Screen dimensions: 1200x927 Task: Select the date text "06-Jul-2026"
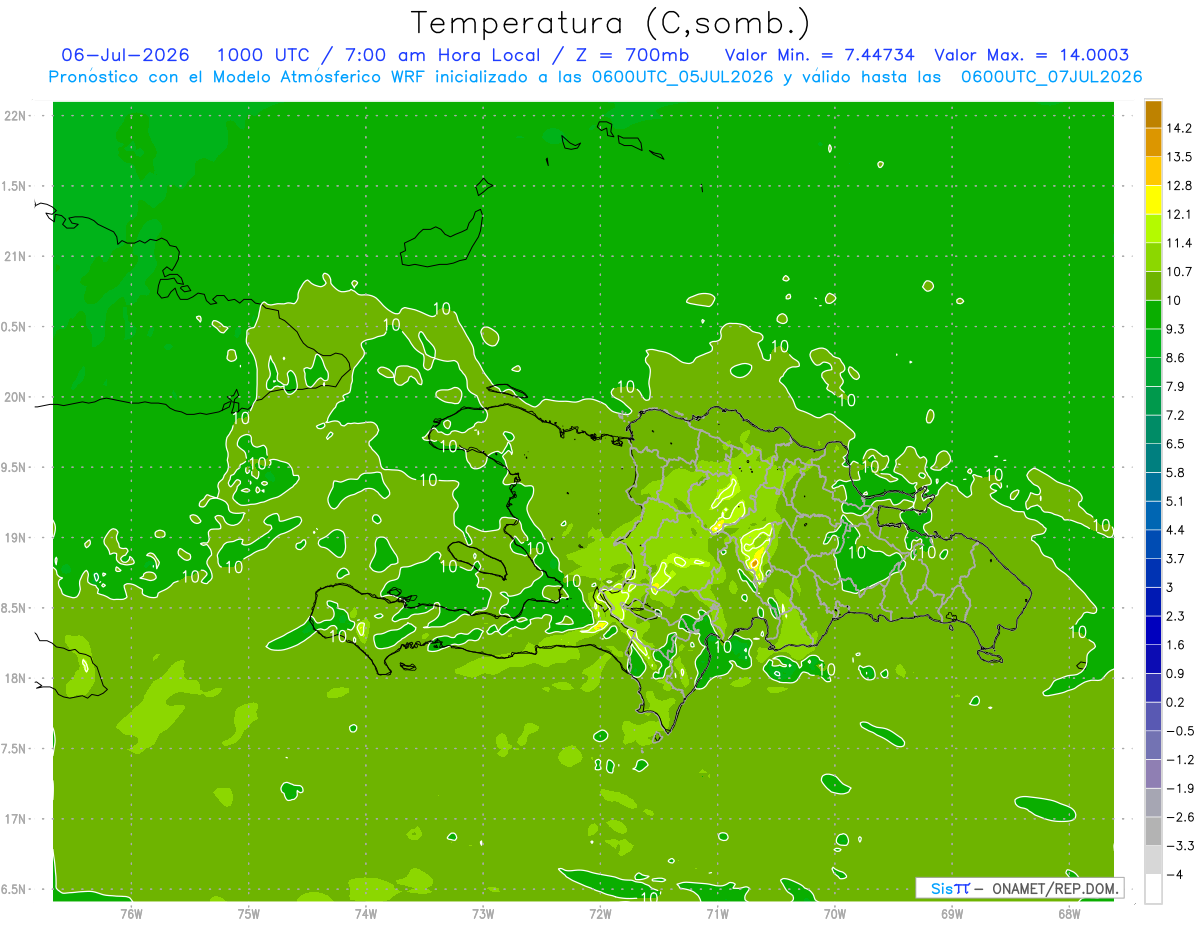point(126,55)
